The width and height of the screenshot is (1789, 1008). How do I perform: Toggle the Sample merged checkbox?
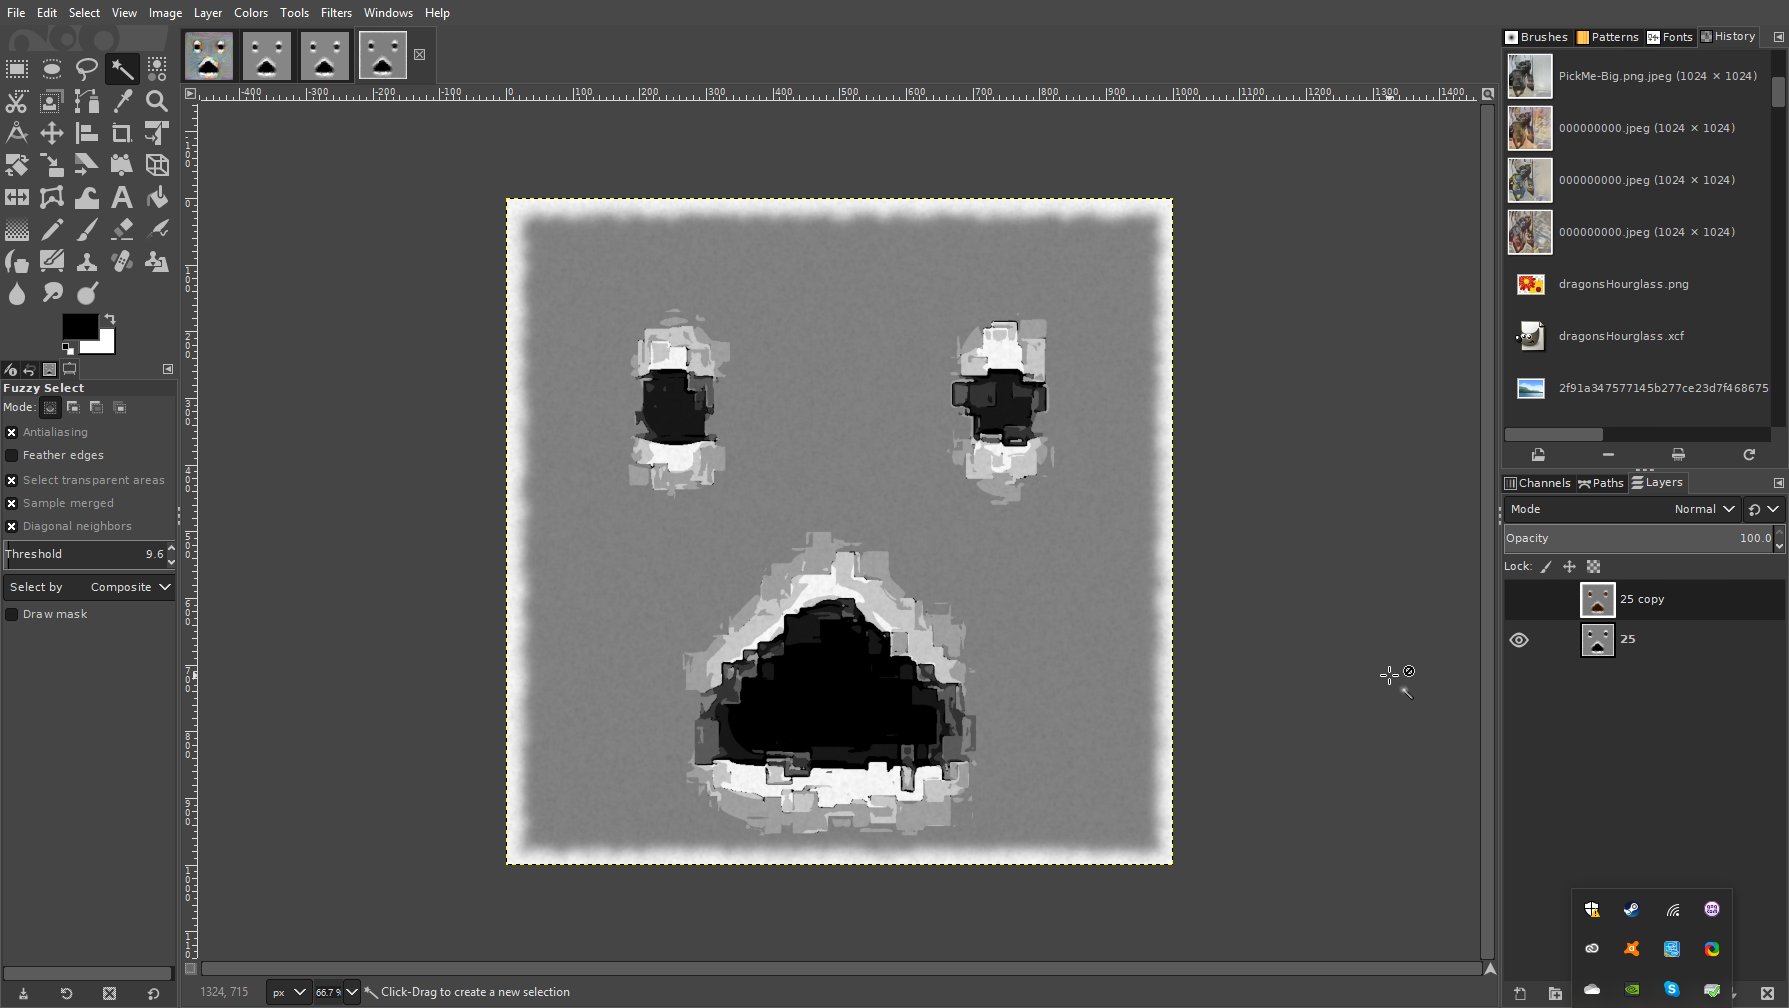pyautogui.click(x=11, y=503)
